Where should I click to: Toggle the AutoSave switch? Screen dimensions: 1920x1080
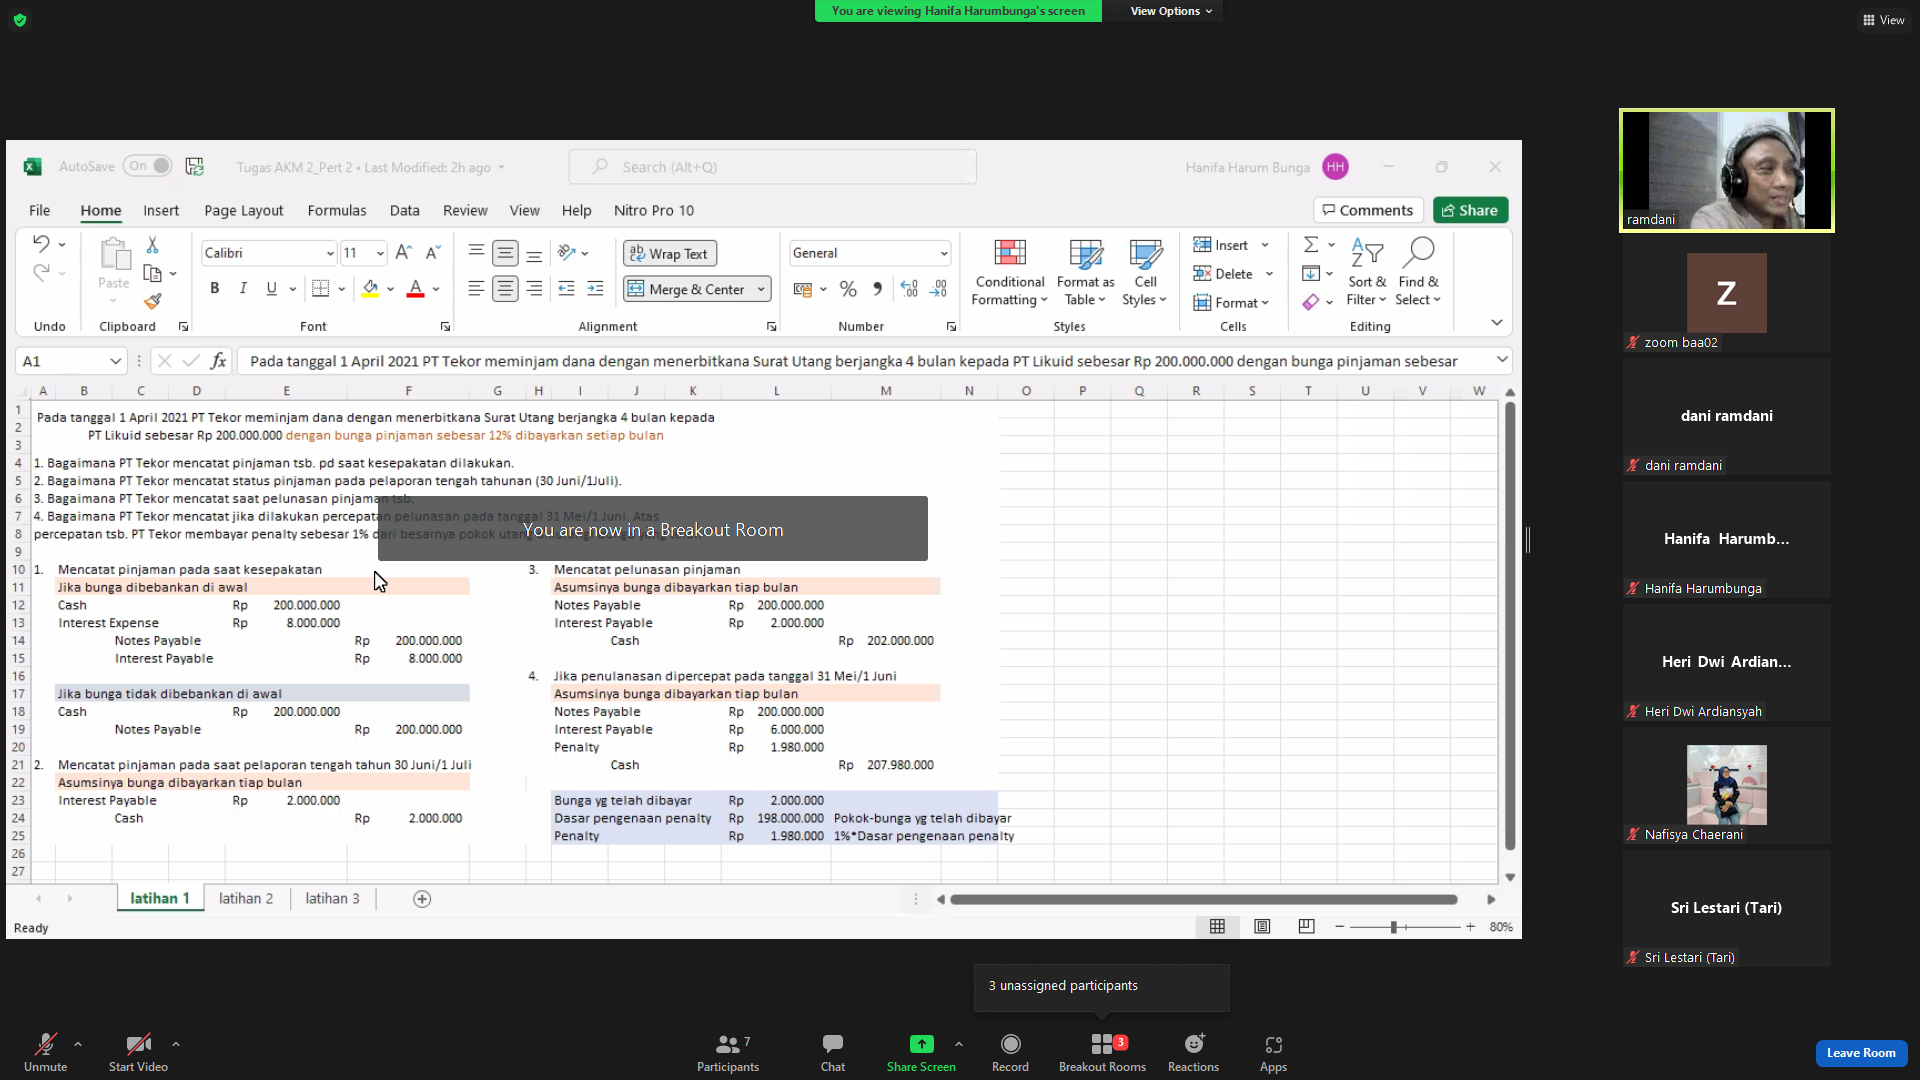tap(148, 166)
